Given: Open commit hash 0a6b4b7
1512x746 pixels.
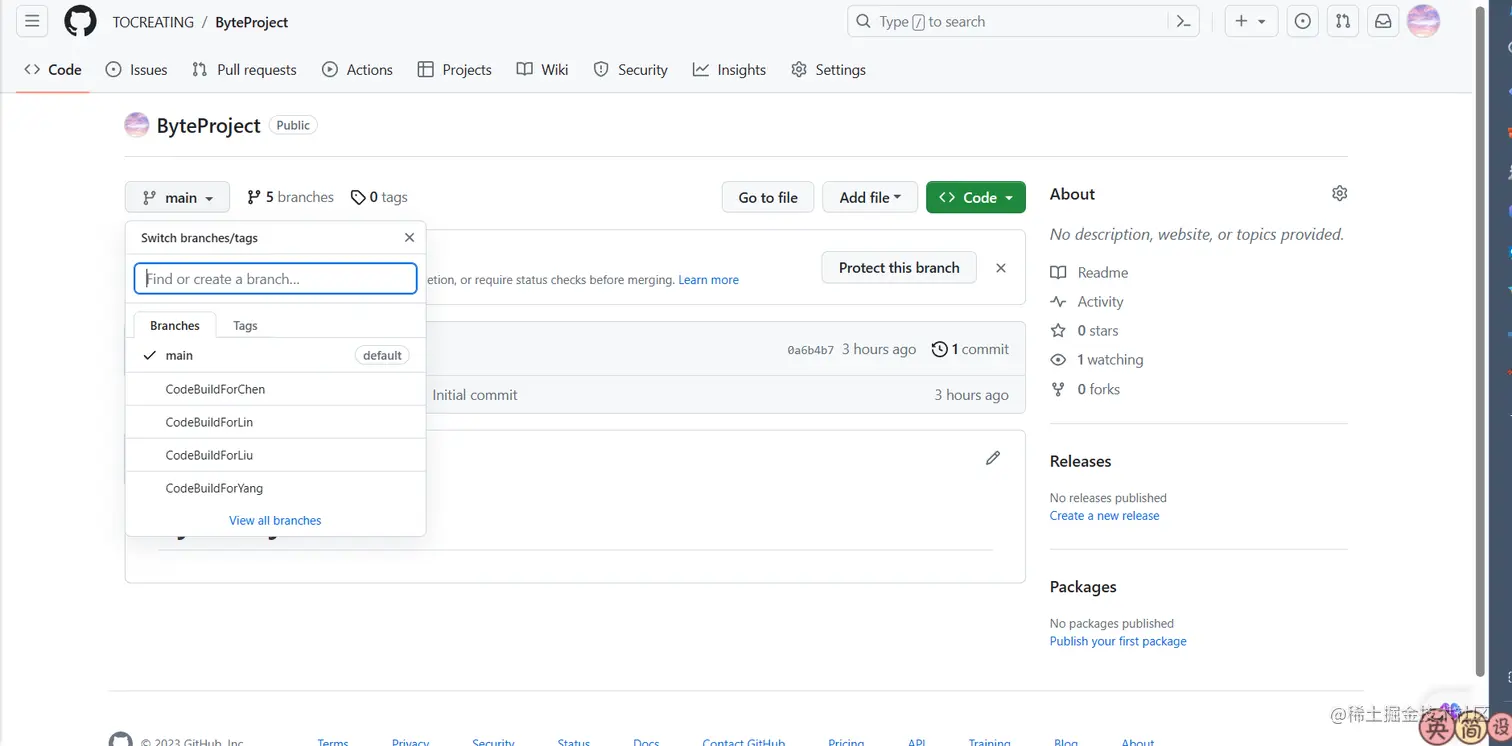Looking at the screenshot, I should click(x=810, y=350).
